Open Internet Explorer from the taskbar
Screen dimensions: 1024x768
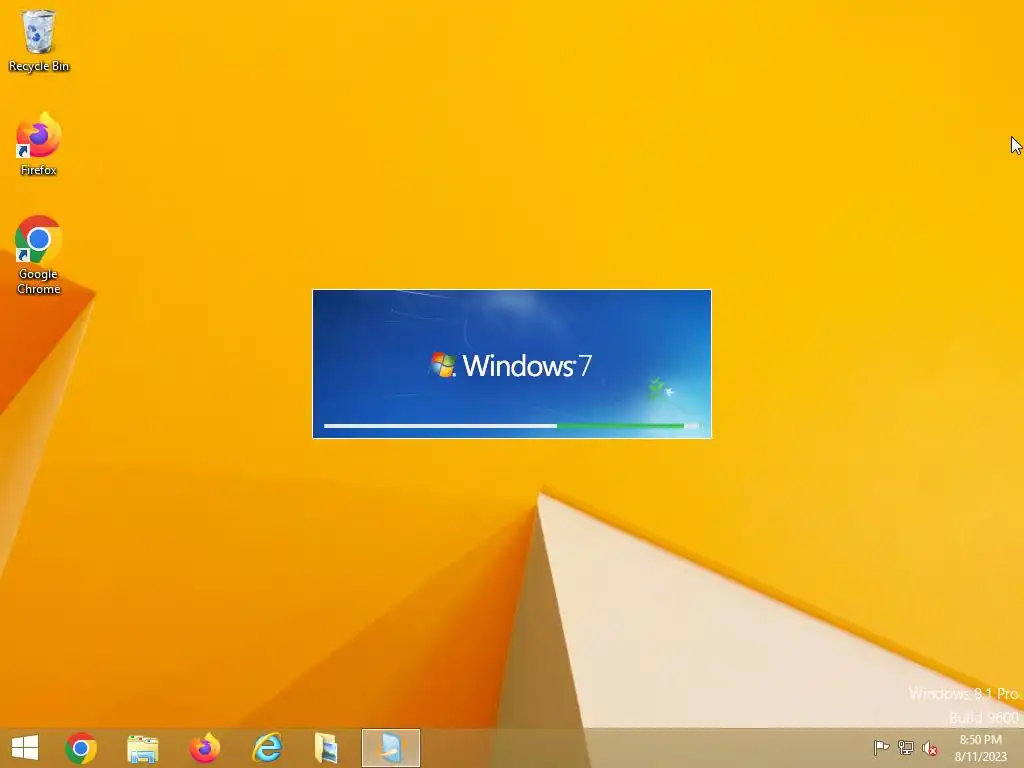(x=267, y=748)
